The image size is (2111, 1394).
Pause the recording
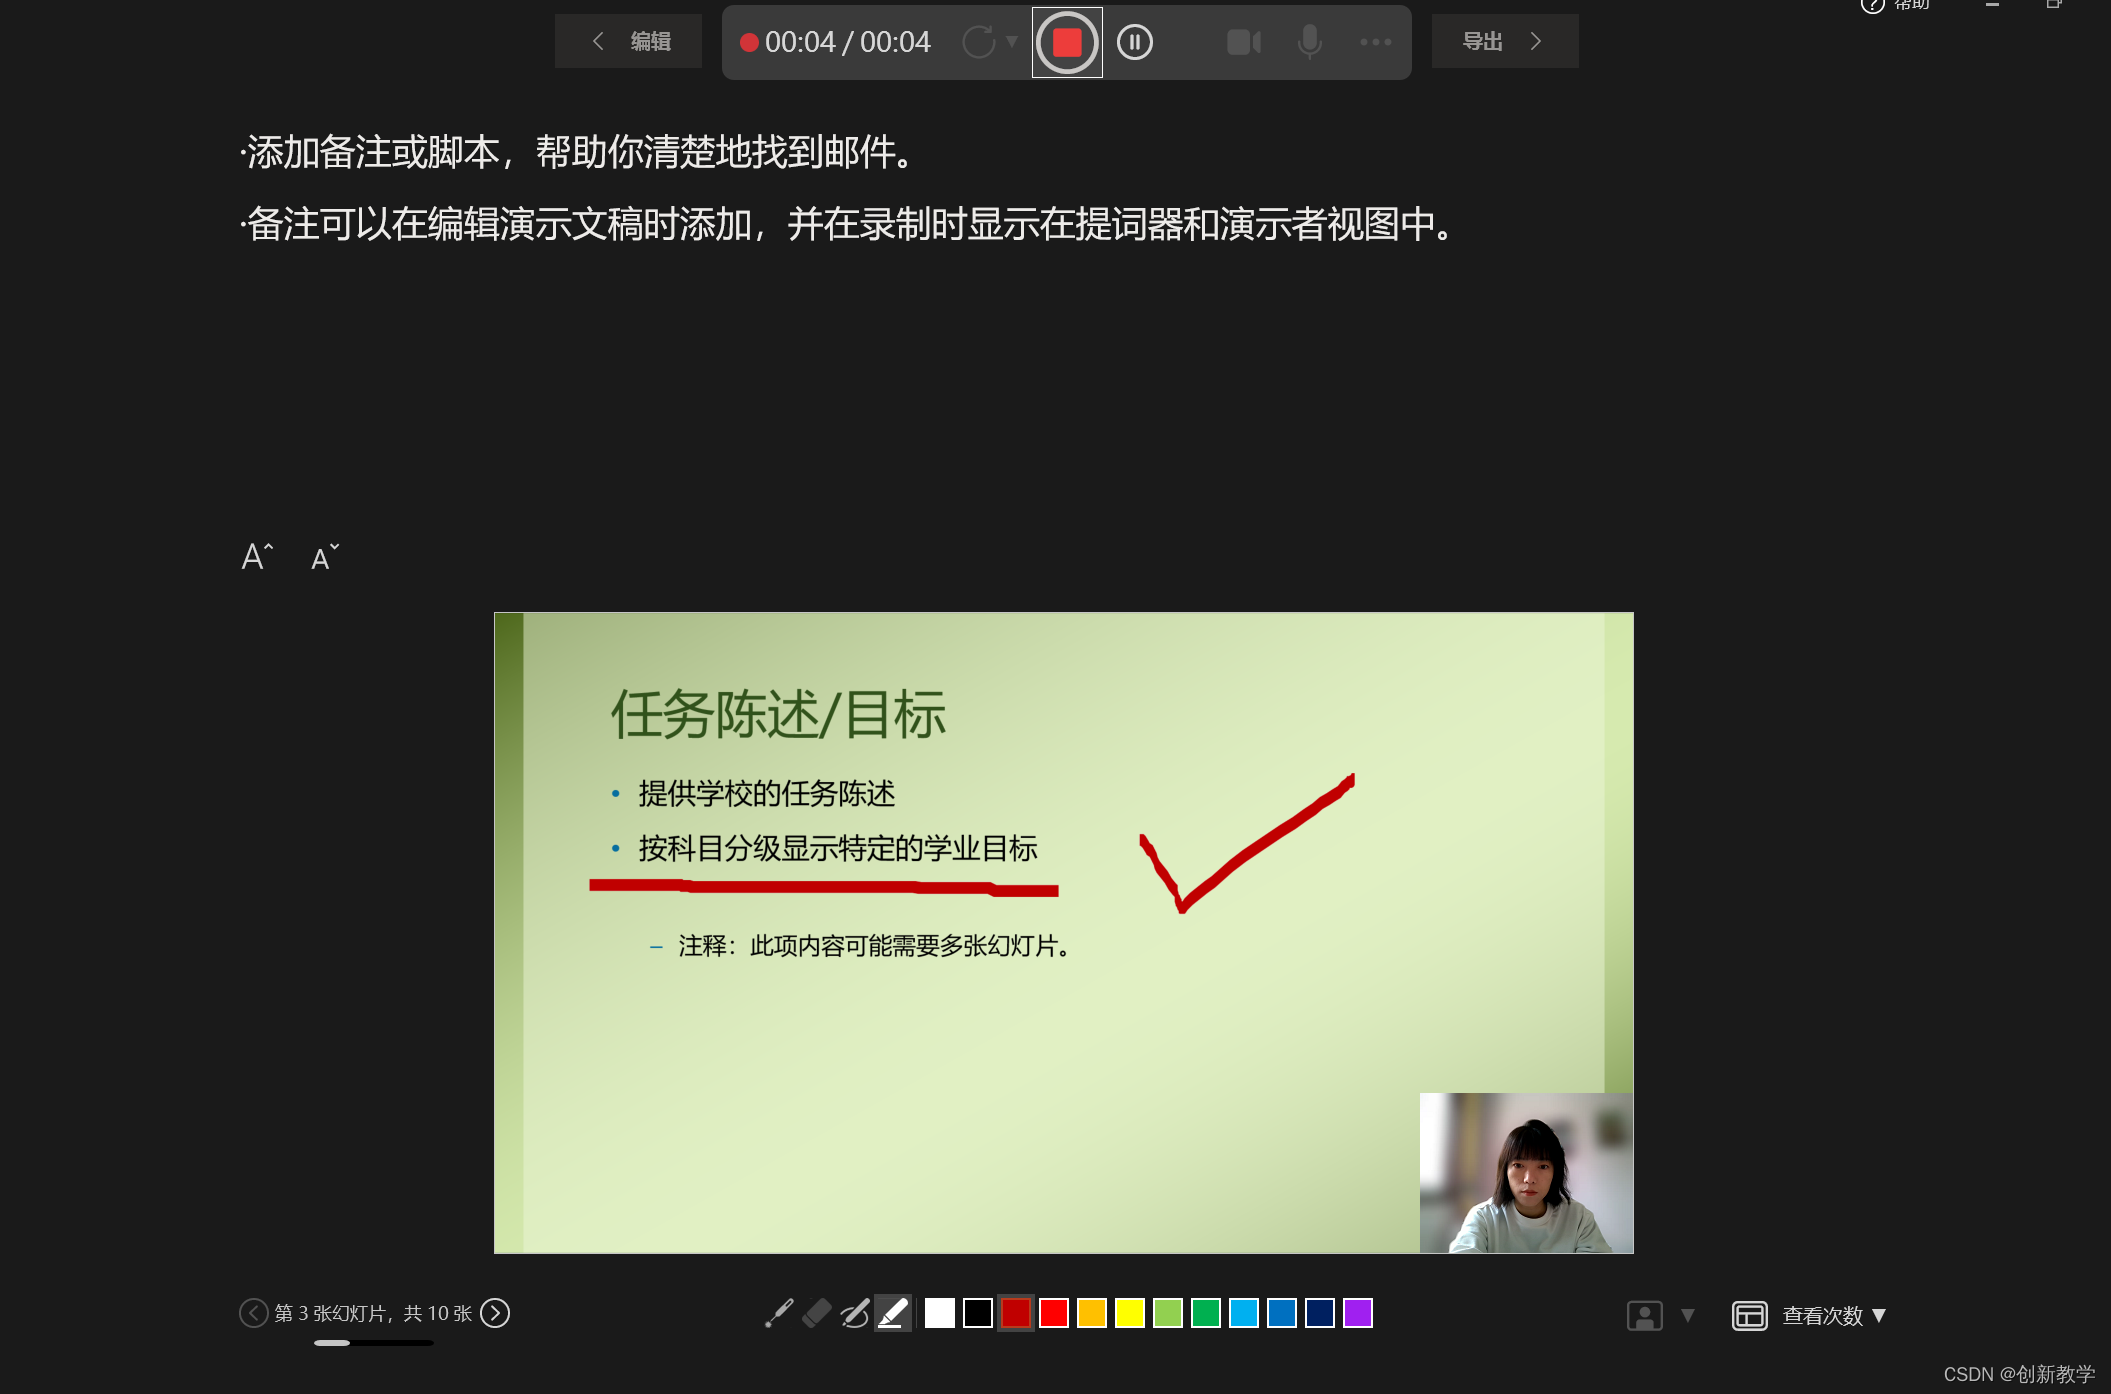(x=1134, y=42)
